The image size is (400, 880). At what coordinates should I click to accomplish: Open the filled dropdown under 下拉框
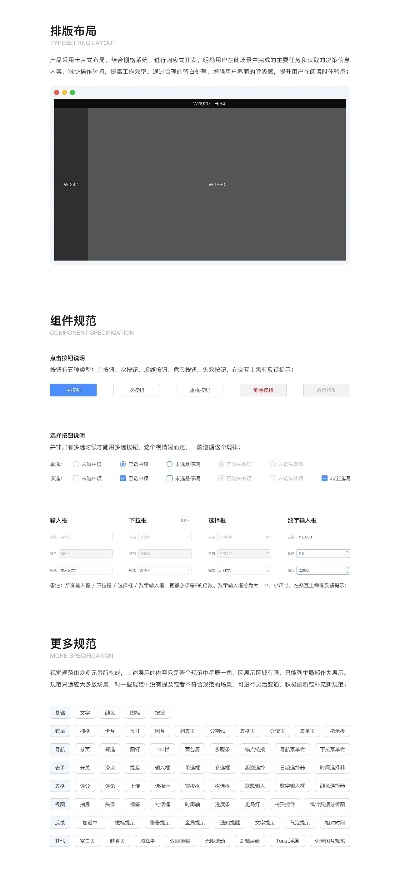(x=165, y=570)
